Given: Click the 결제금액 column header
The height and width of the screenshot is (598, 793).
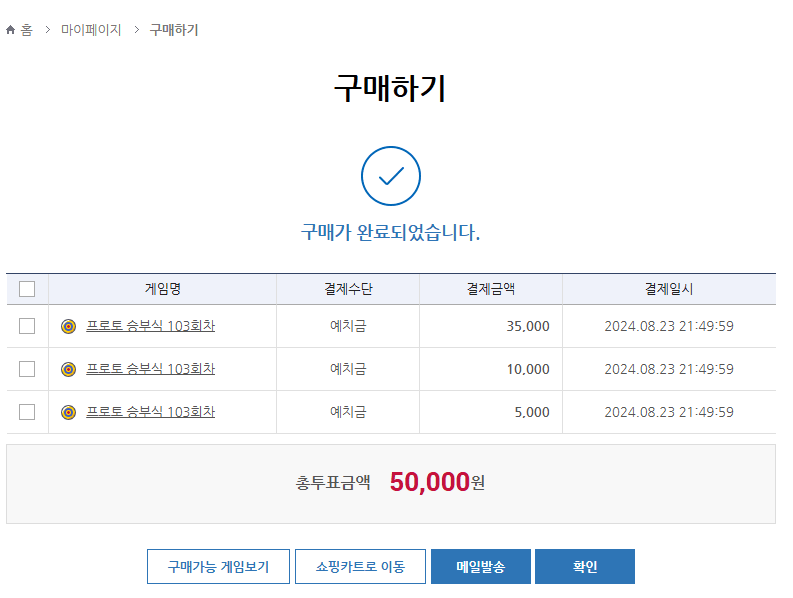Looking at the screenshot, I should [490, 289].
